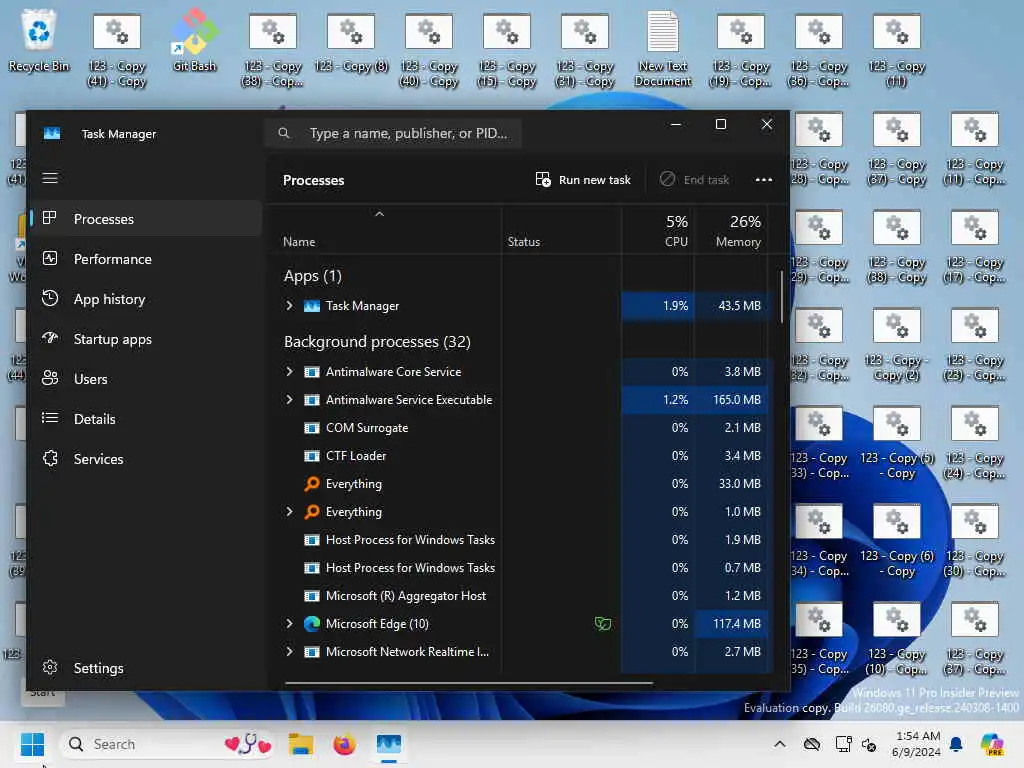This screenshot has width=1024, height=768.
Task: Expand the second Everything process row
Action: coord(289,511)
